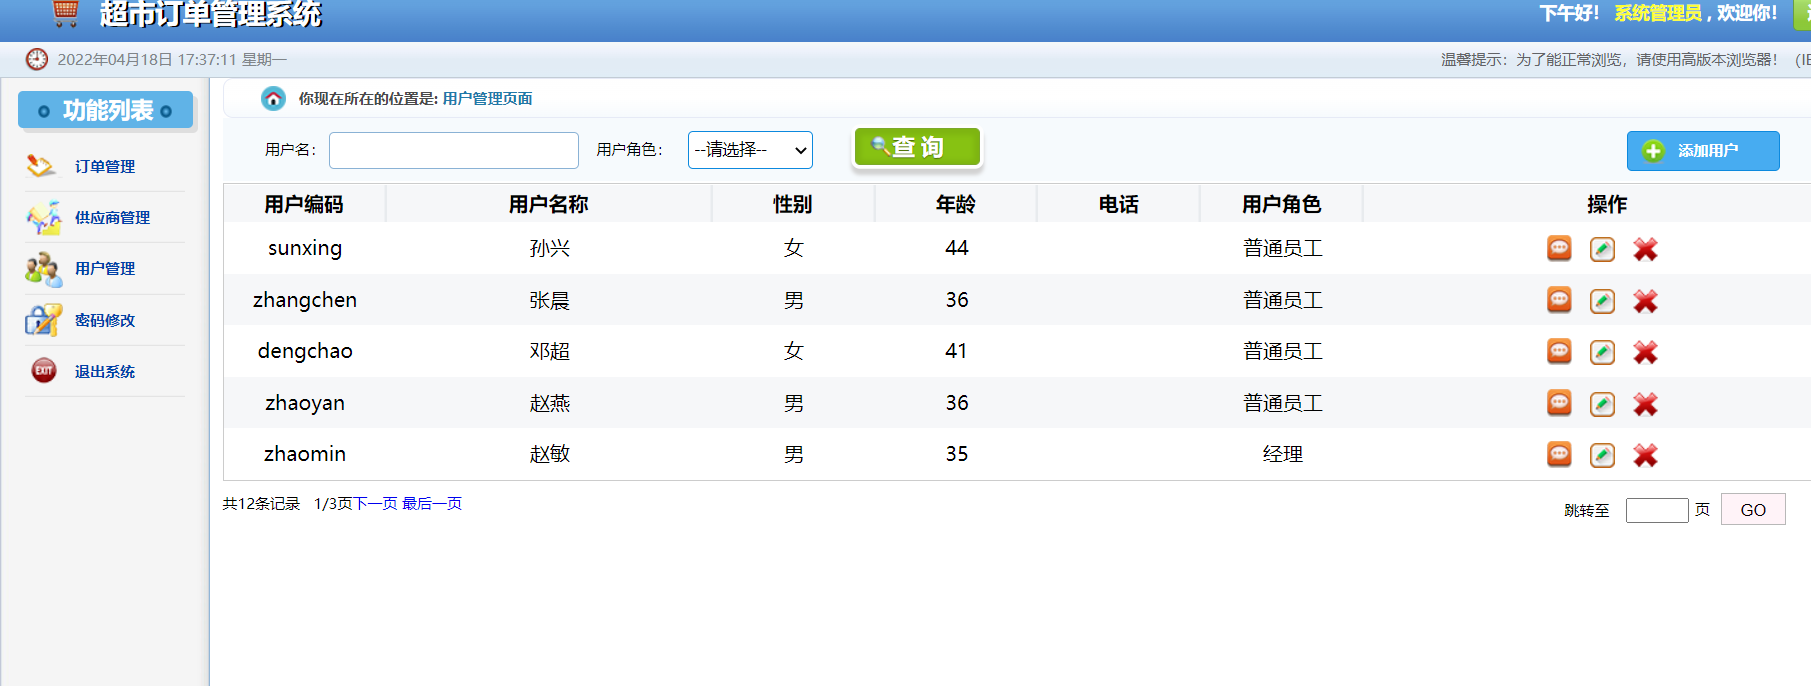1811x686 pixels.
Task: Open 订单管理 in sidebar menu
Action: click(105, 167)
